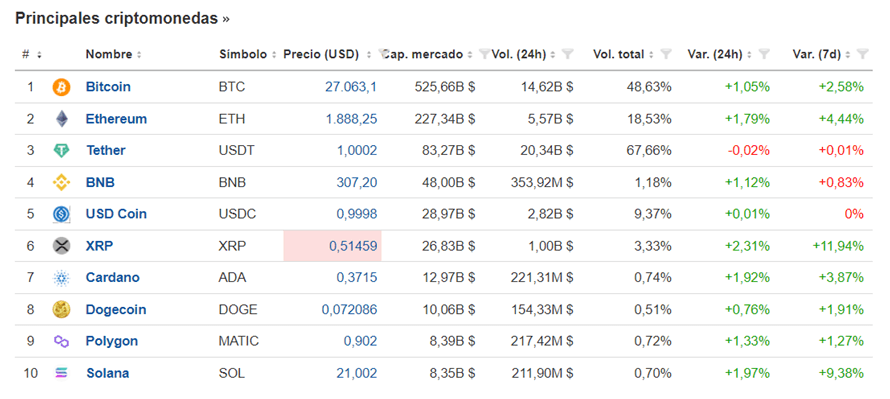Click Bitcoin price 27.063,1
Viewport: 890px width, 399px height.
(x=351, y=87)
